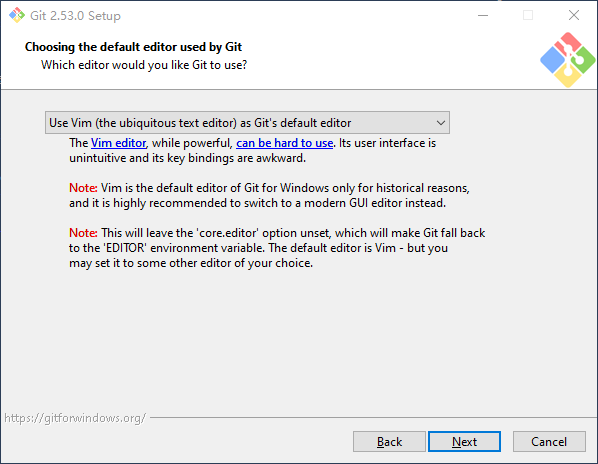Click the first red Note label about Vim history
The width and height of the screenshot is (598, 464).
click(83, 188)
